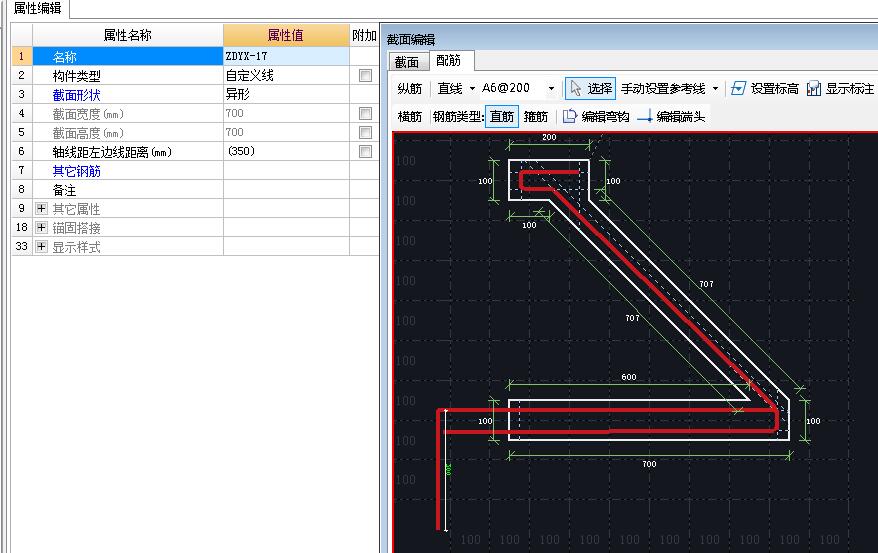Select the 选择 pointer tool

coord(590,88)
